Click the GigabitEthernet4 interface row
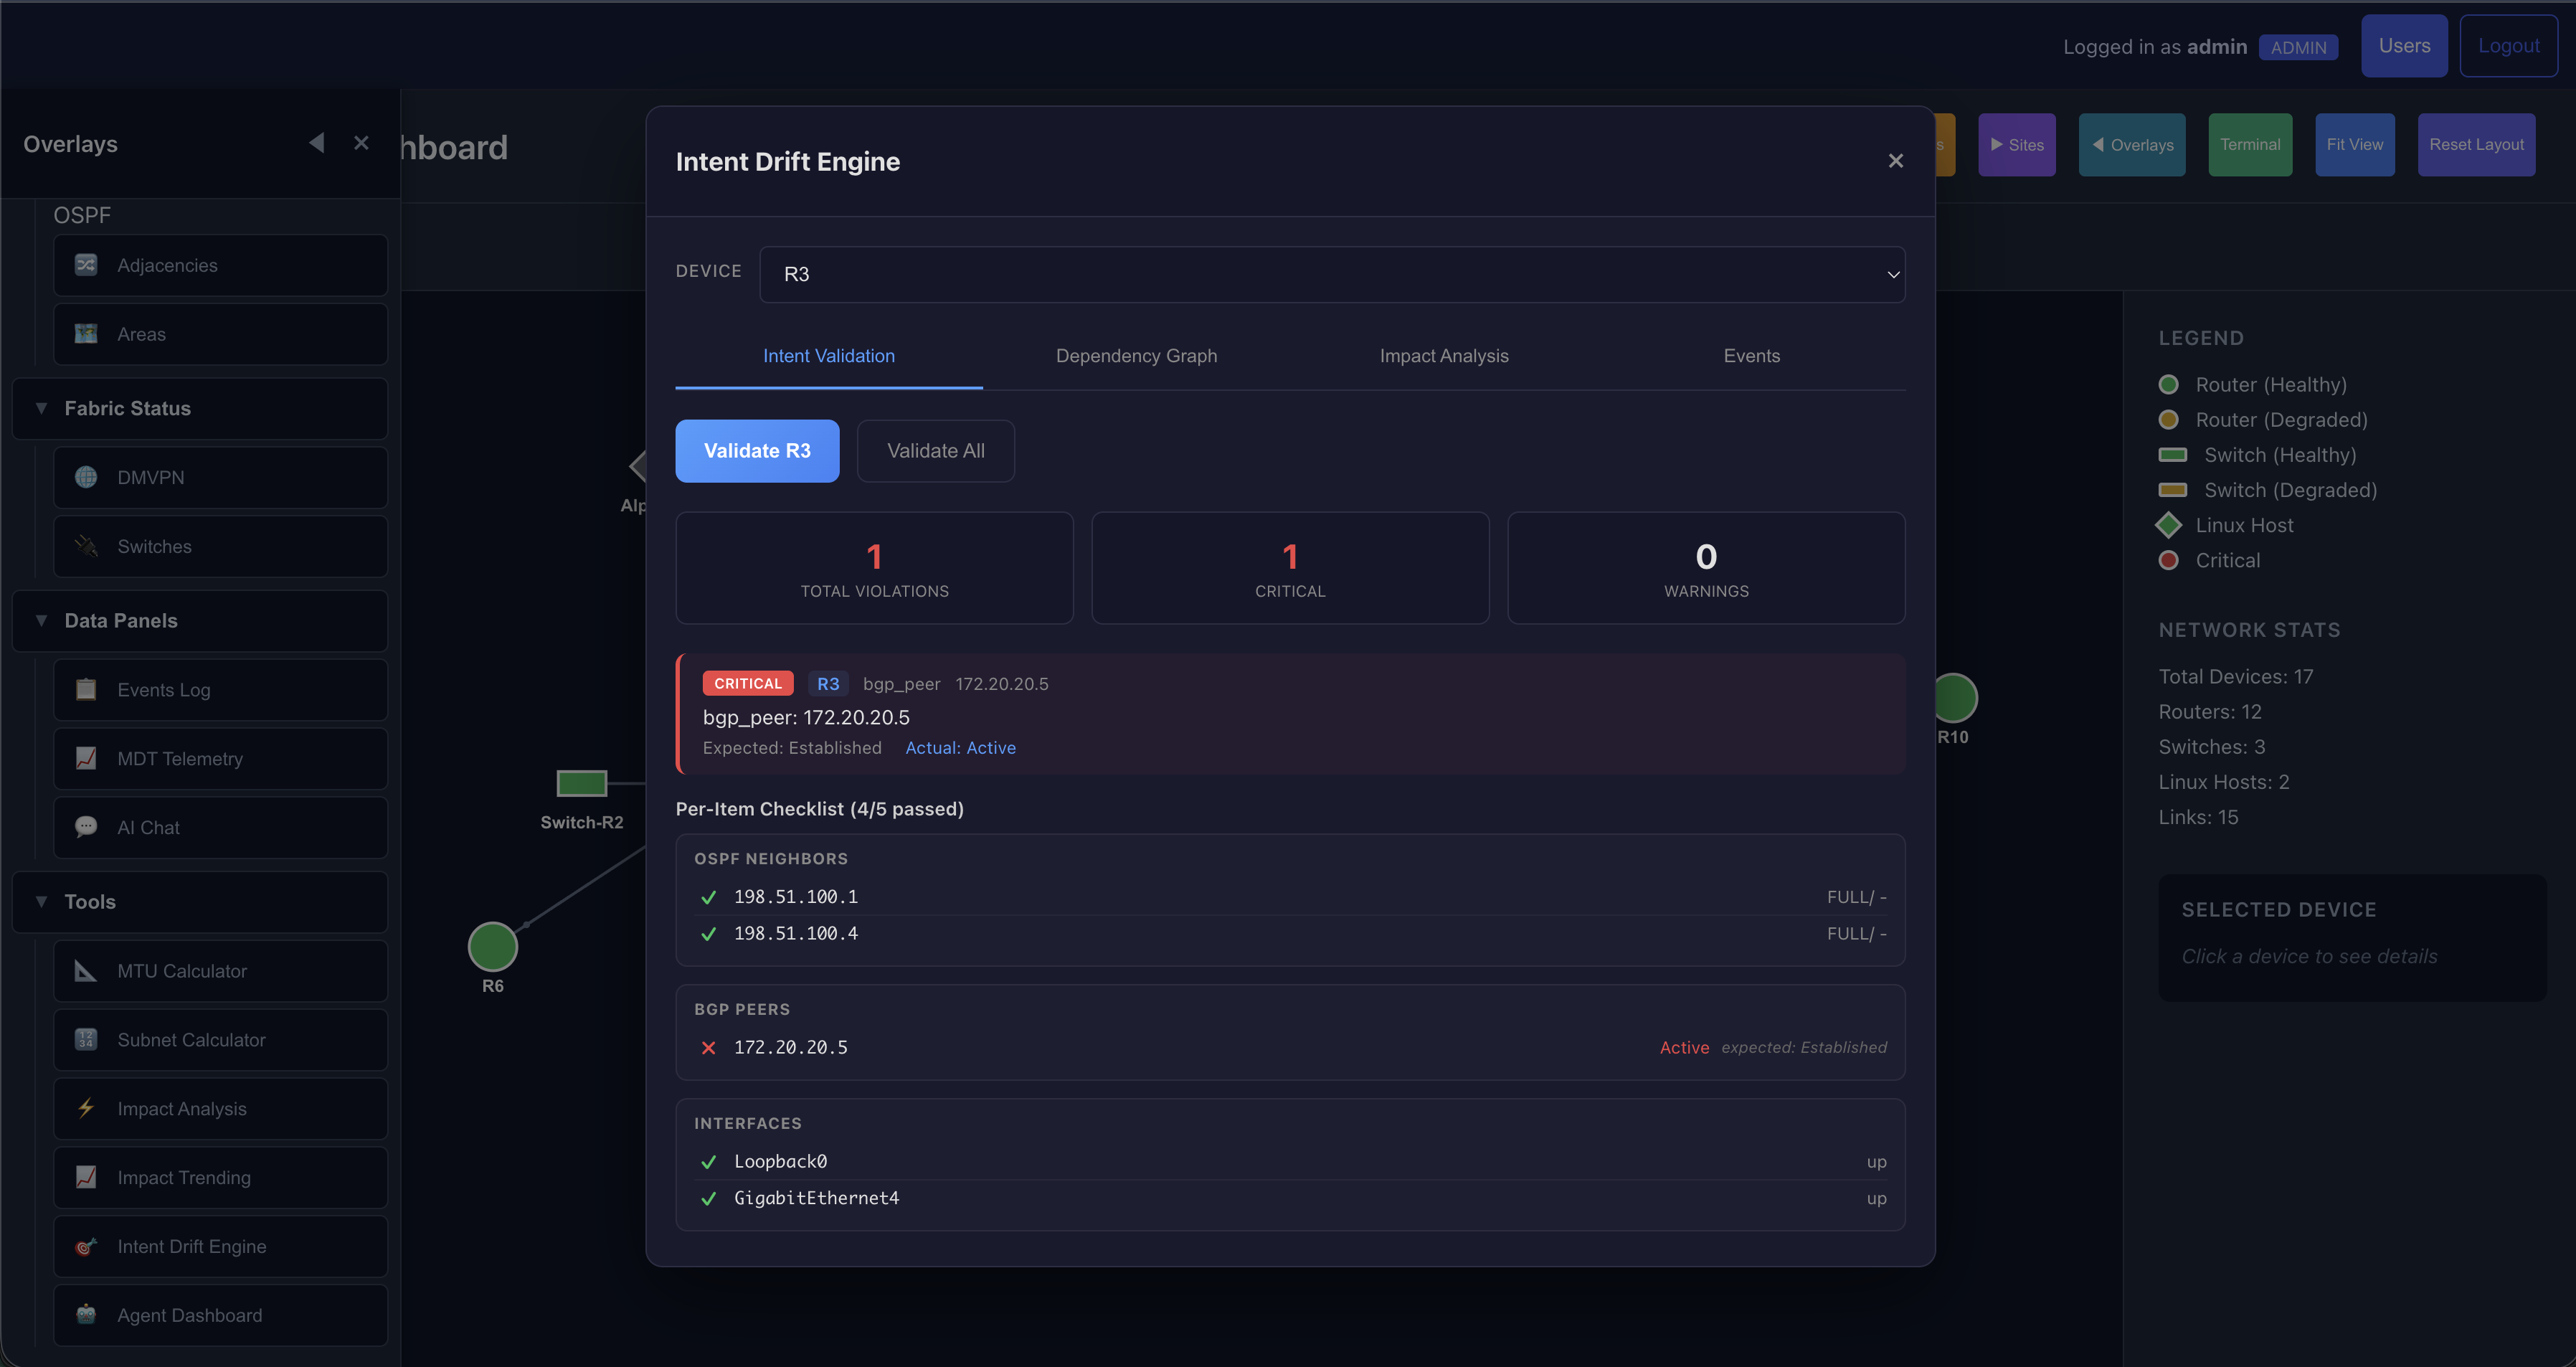Viewport: 2576px width, 1367px height. [x=1290, y=1198]
